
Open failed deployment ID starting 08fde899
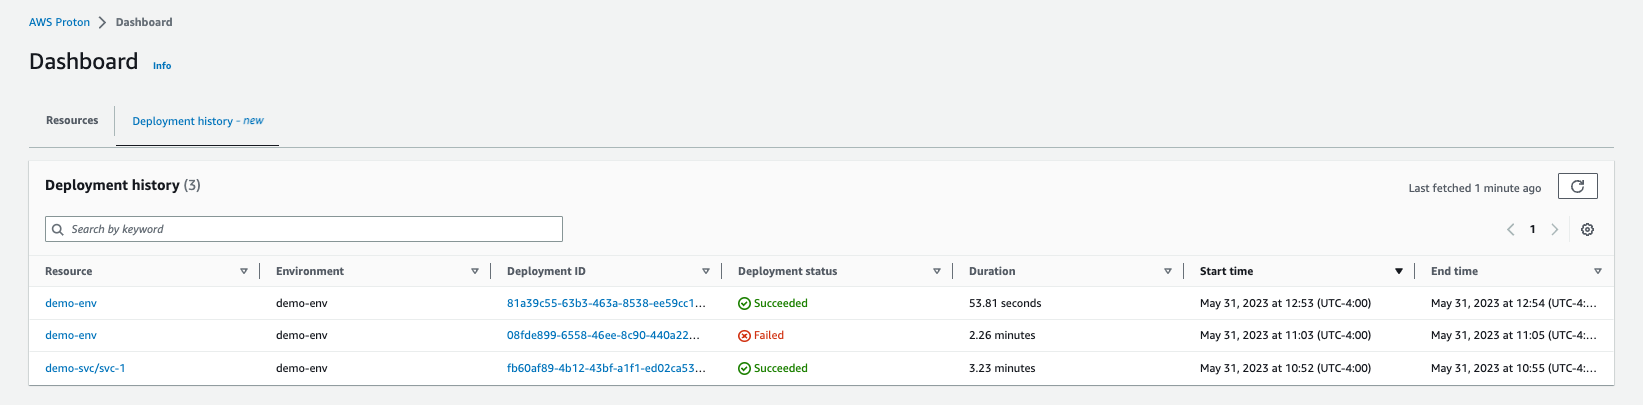click(x=603, y=335)
